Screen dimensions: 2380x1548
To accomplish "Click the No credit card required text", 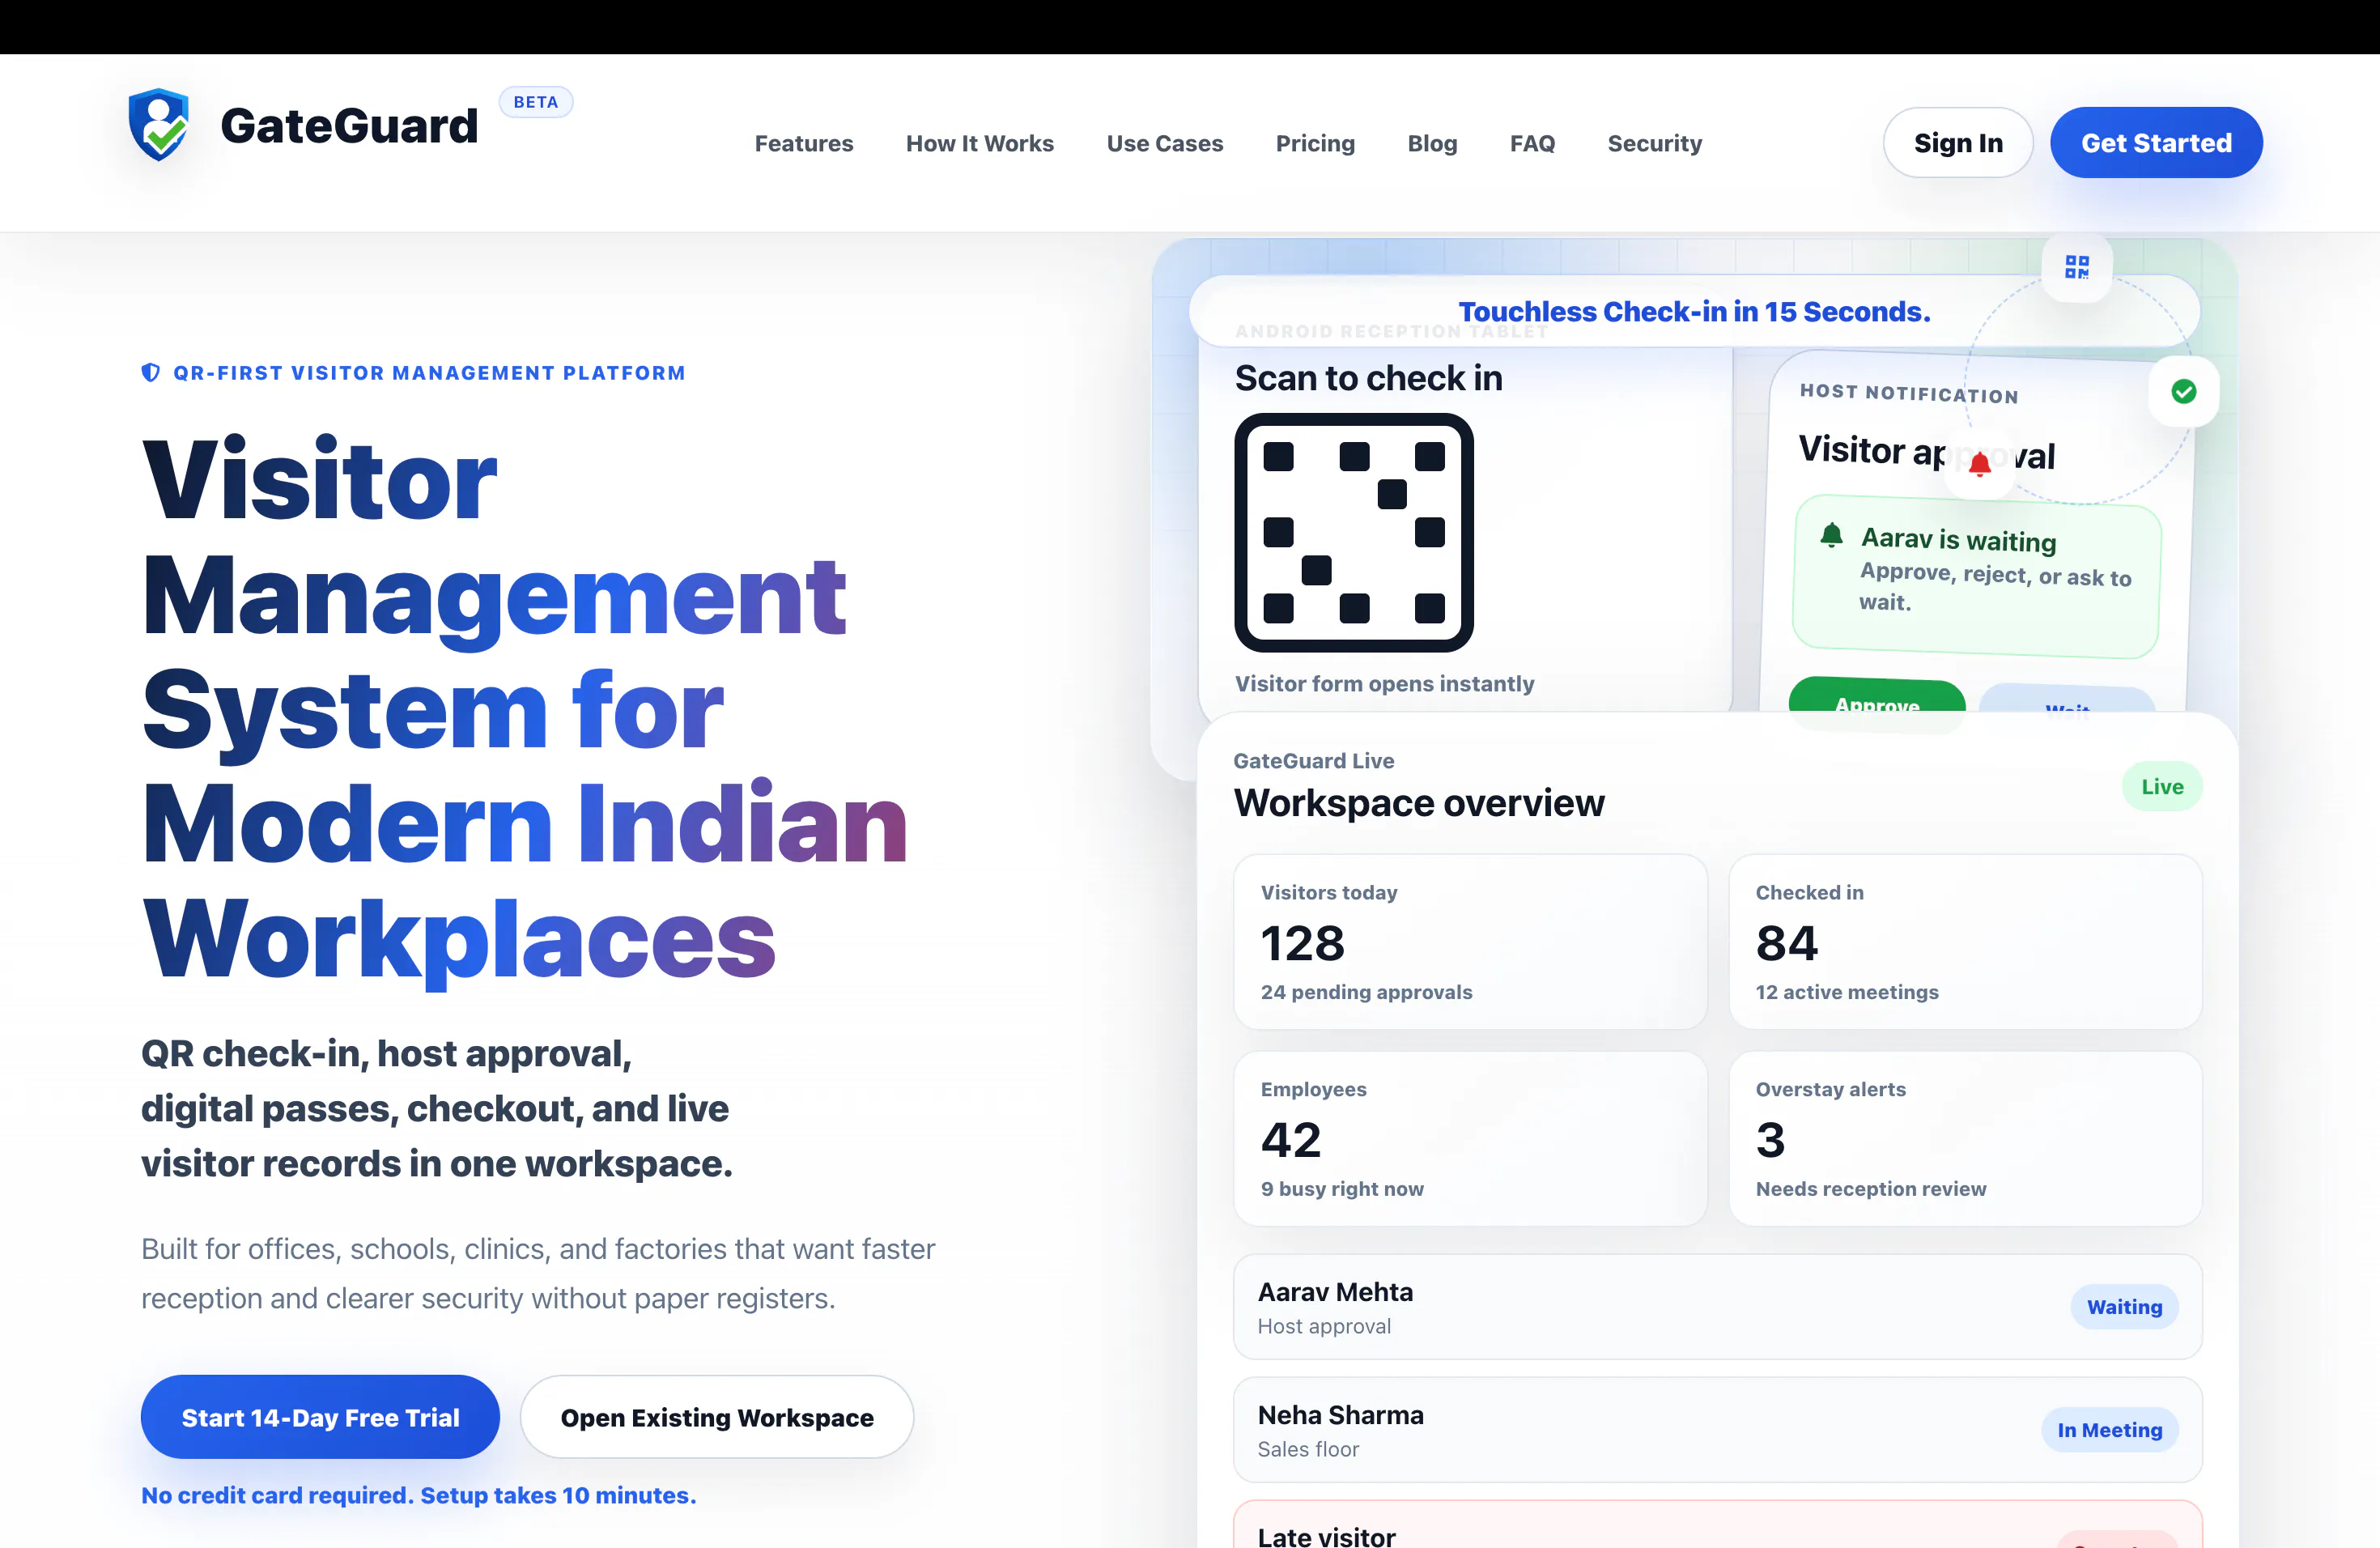I will click(418, 1495).
